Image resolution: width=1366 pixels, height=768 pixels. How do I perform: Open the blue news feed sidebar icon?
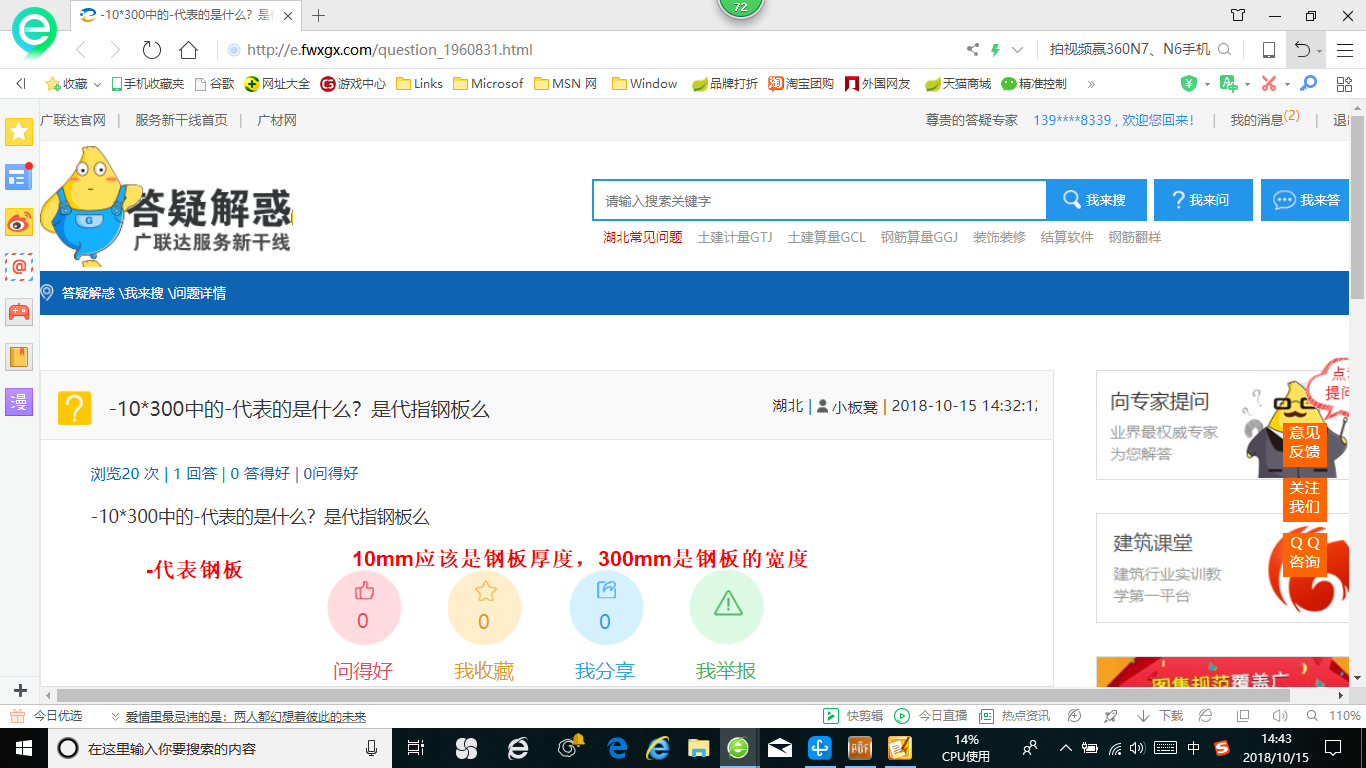click(19, 177)
